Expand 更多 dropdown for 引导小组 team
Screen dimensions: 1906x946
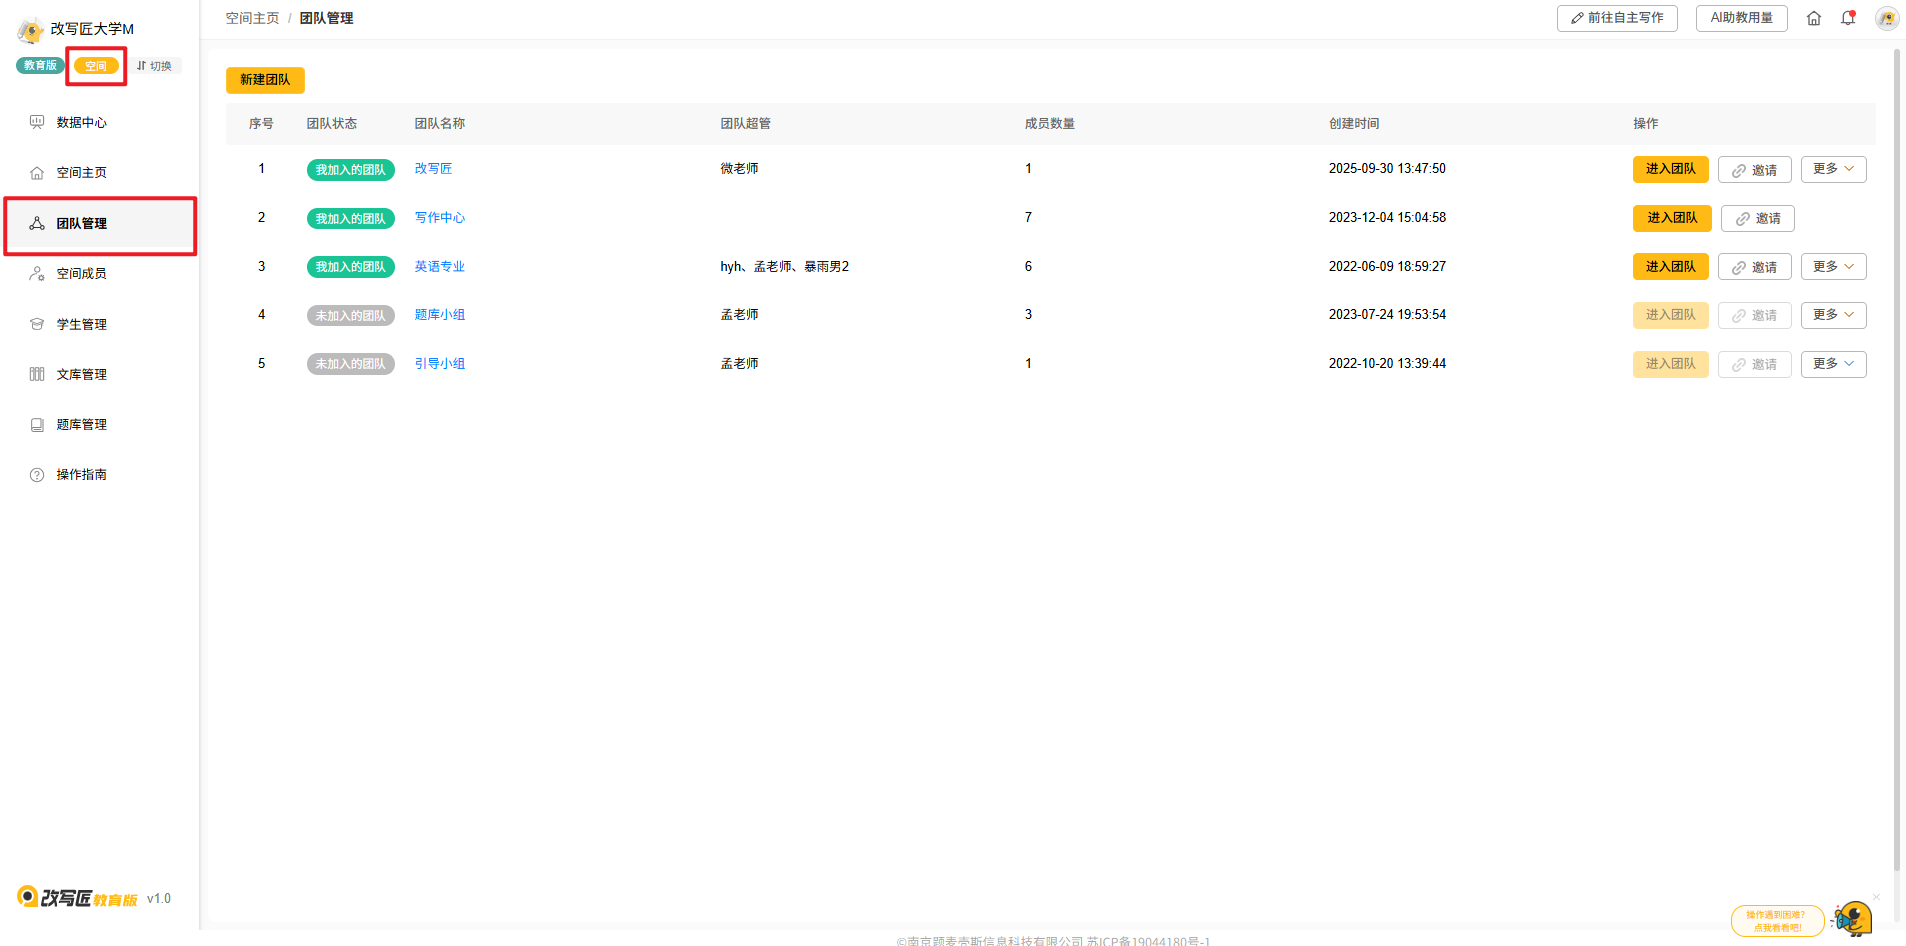(x=1833, y=364)
